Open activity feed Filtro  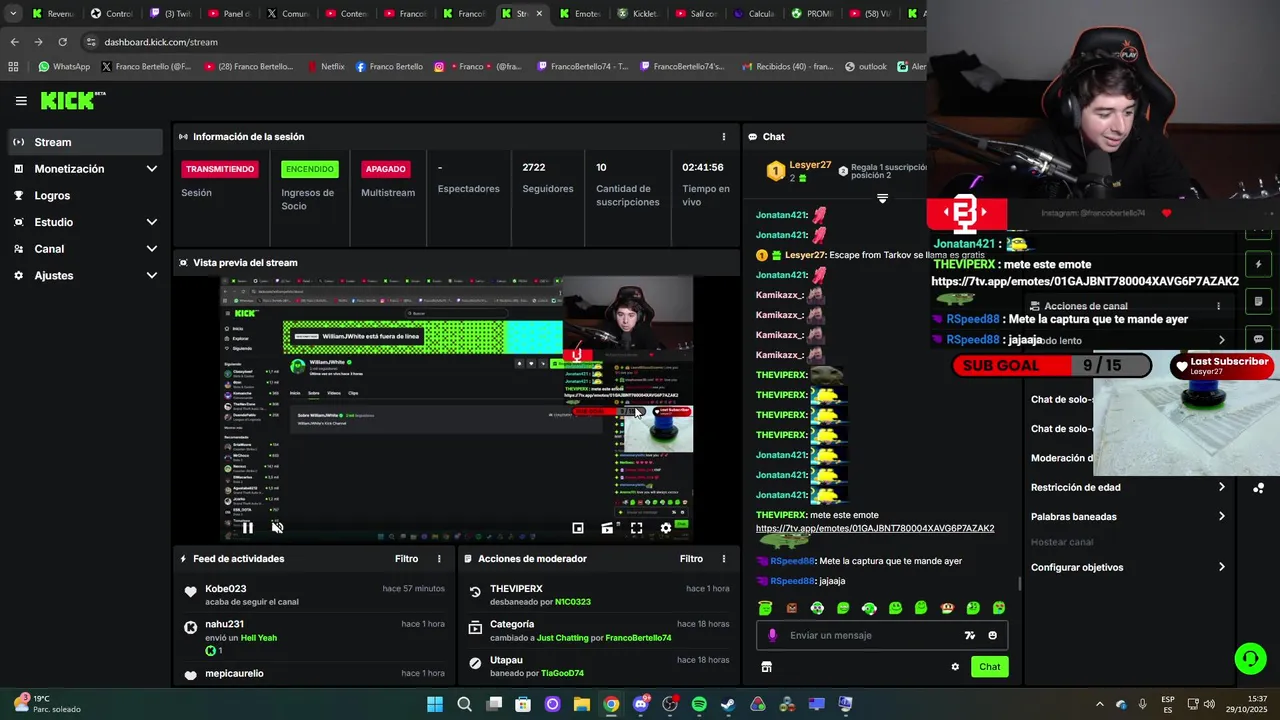point(406,559)
